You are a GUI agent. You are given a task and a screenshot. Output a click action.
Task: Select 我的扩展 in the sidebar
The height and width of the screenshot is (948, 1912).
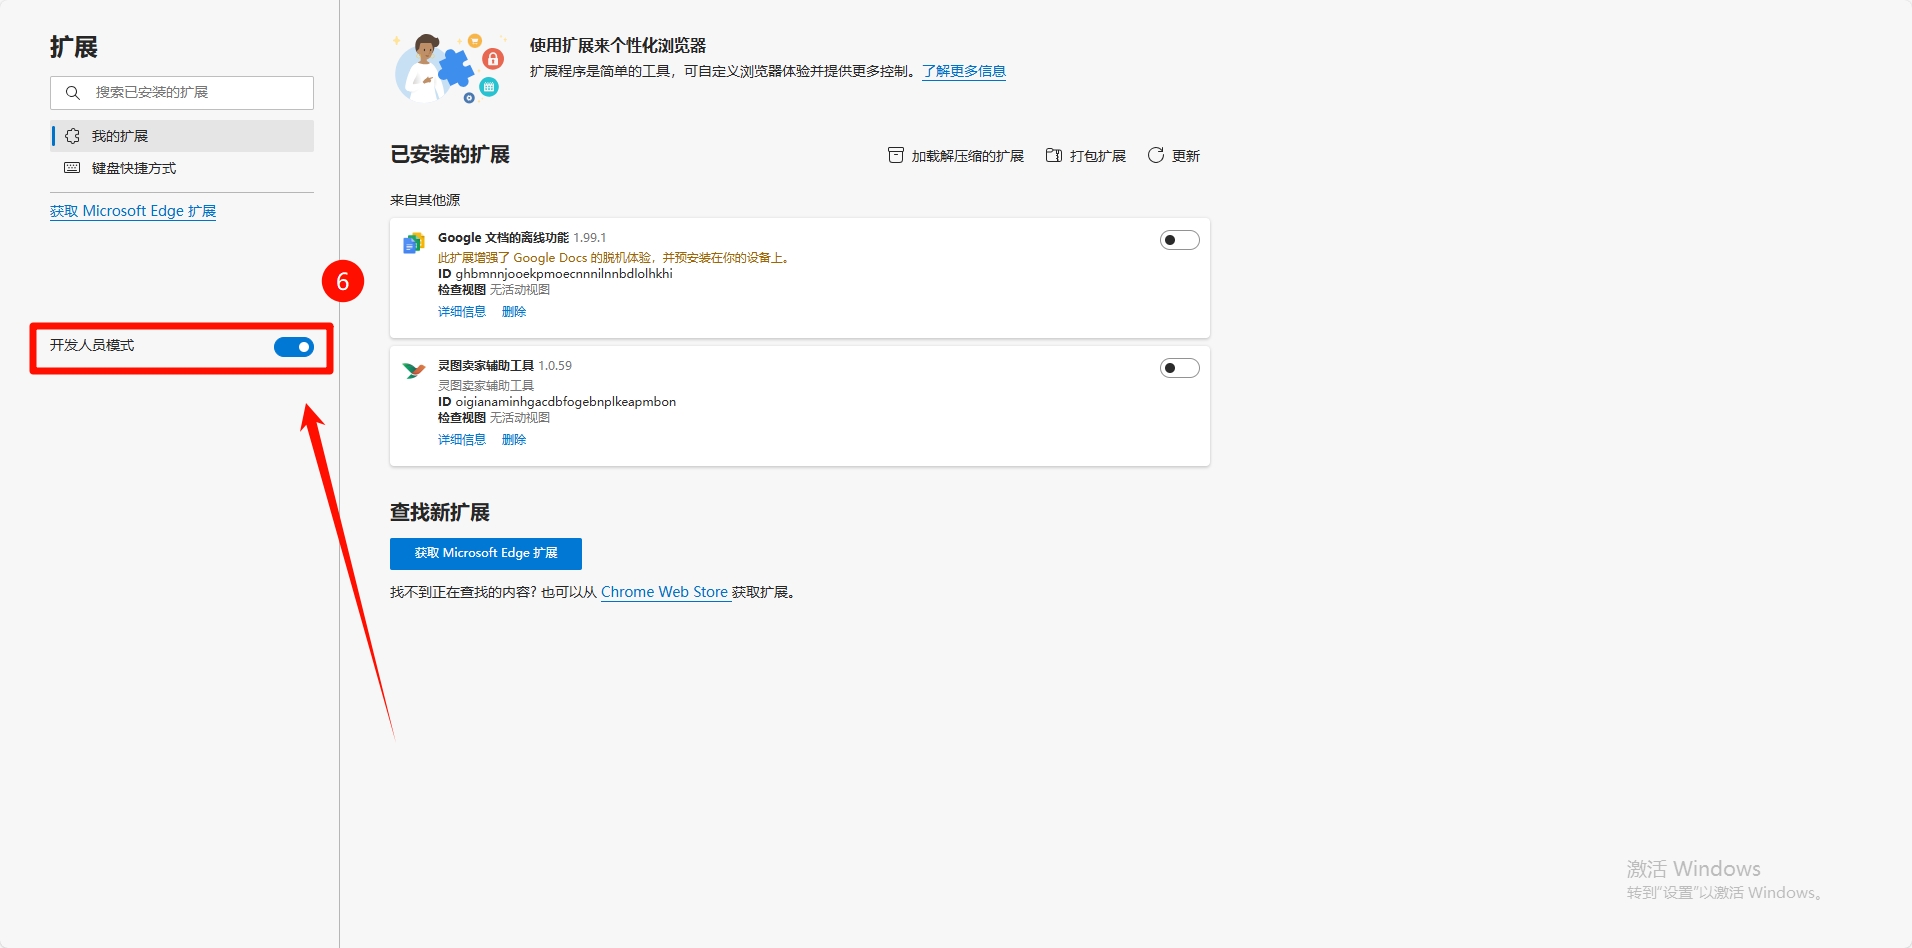[120, 136]
